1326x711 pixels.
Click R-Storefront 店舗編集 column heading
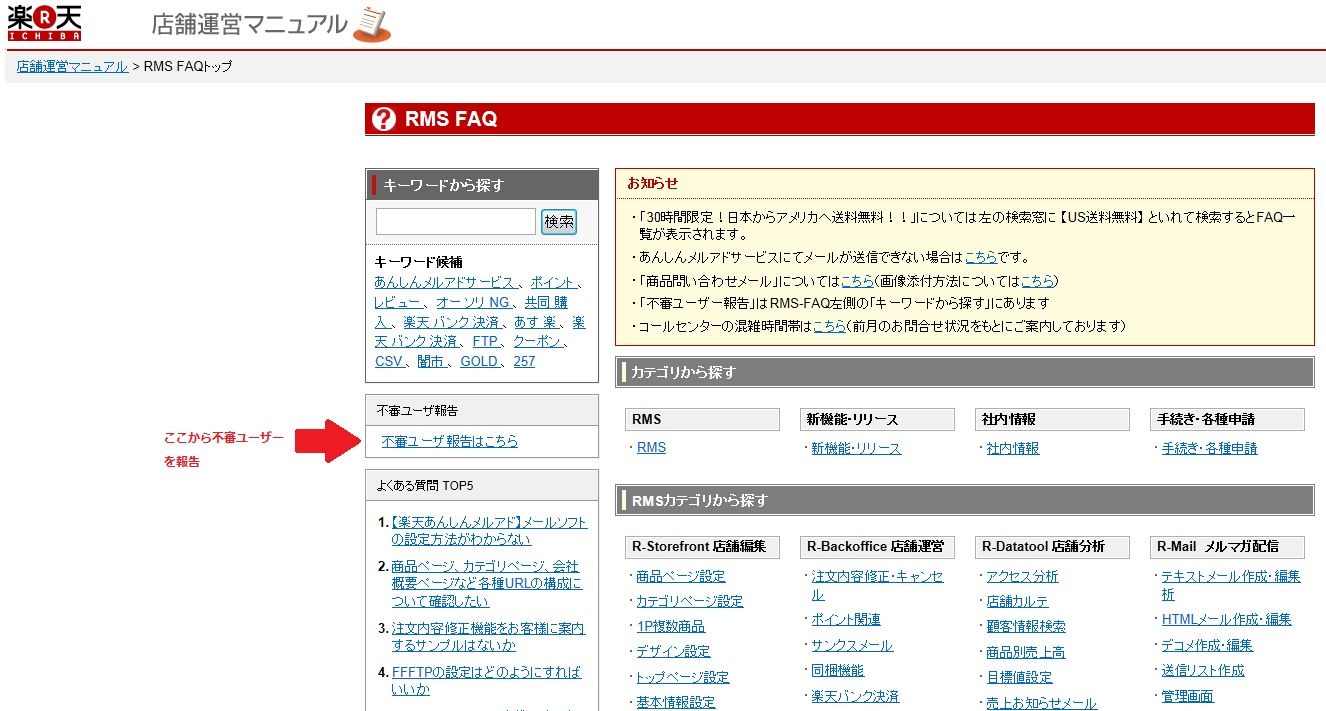point(702,547)
